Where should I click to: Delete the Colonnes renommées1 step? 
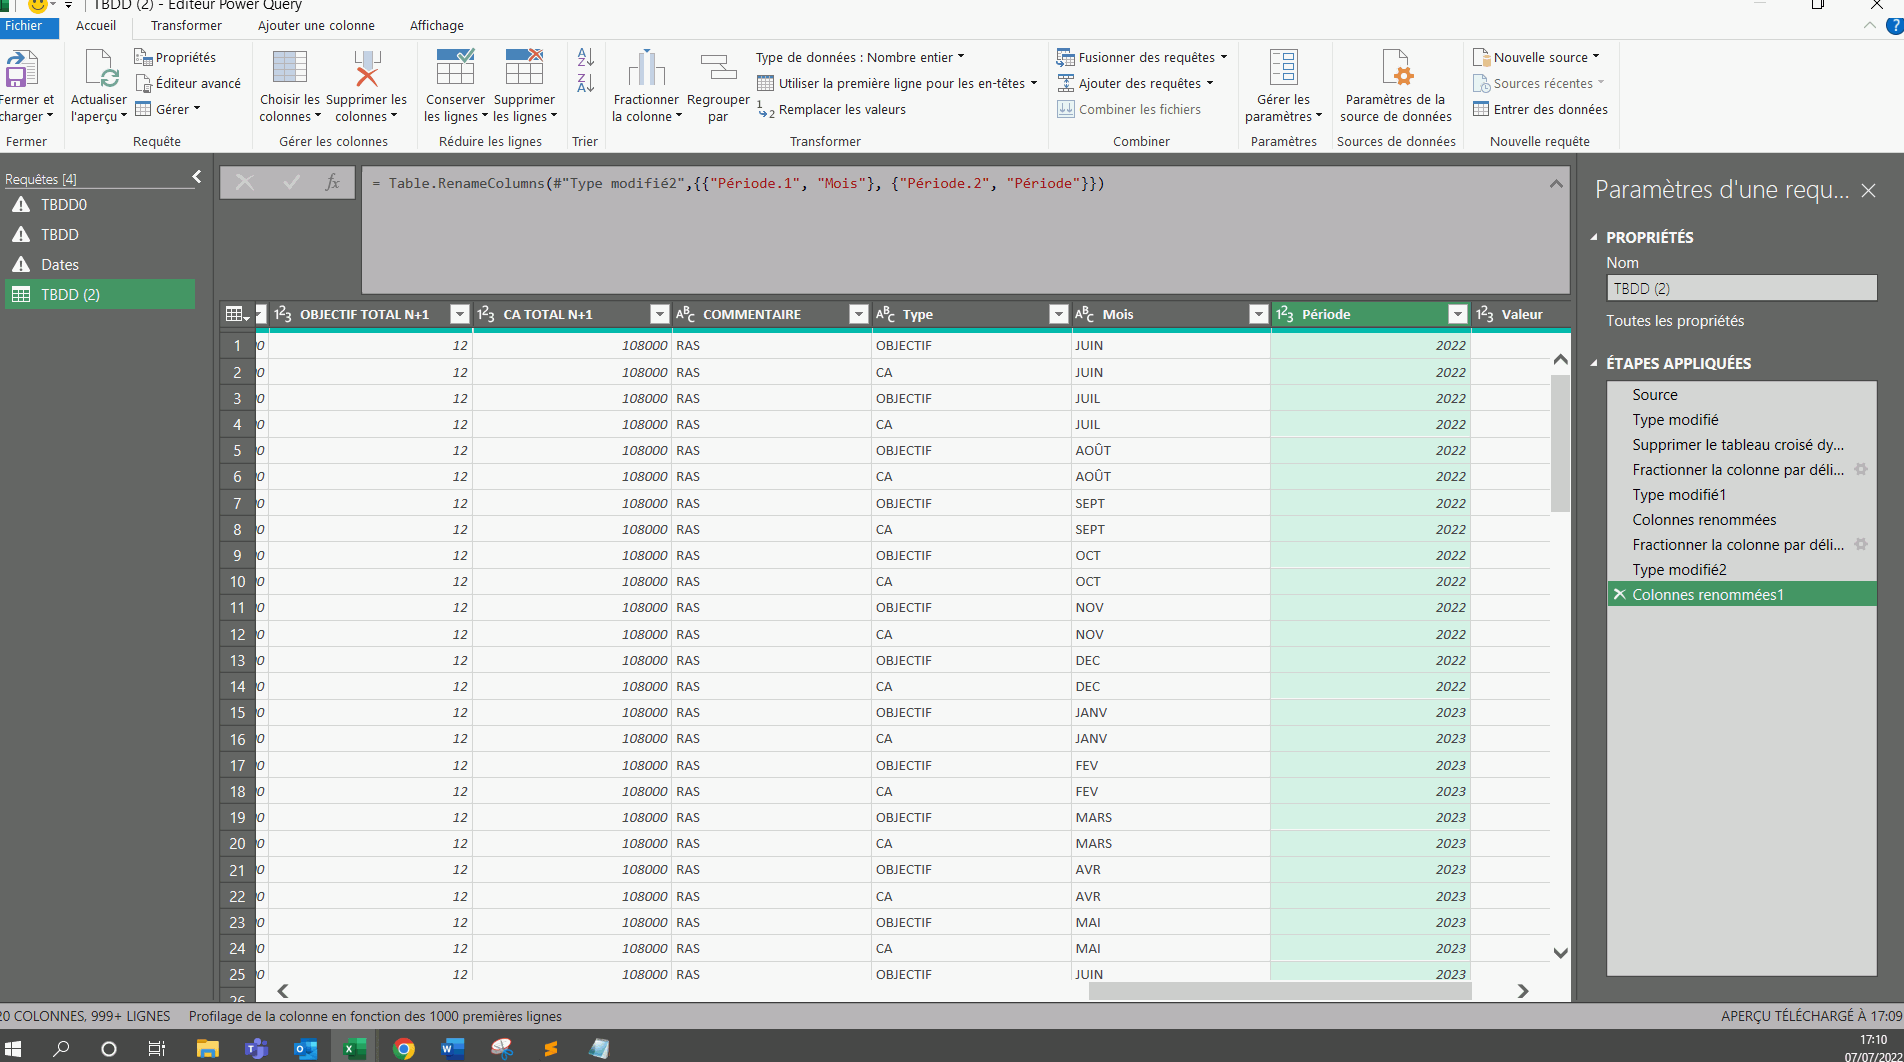1619,595
